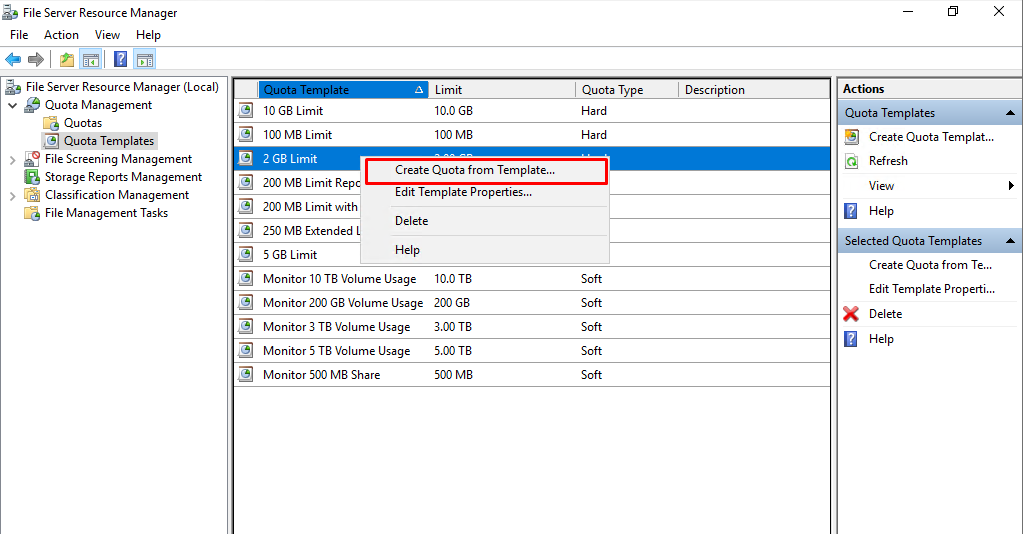Select Storage Reports Management tree item
The width and height of the screenshot is (1024, 534).
tap(123, 177)
